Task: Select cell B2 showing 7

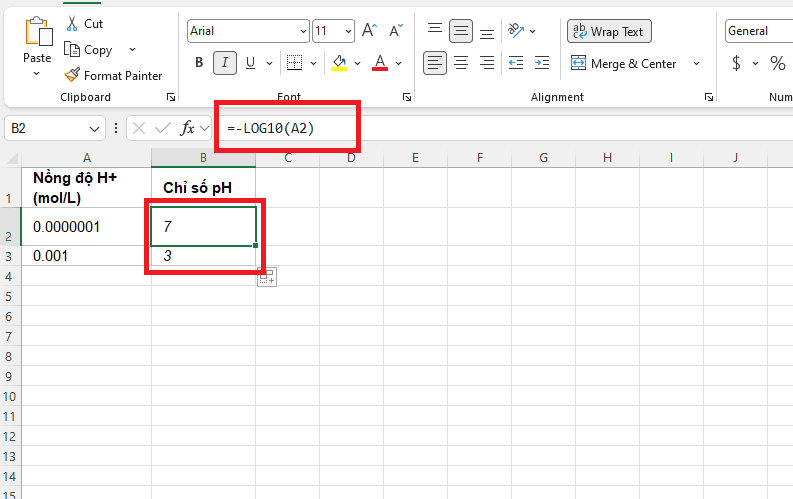Action: (x=203, y=226)
